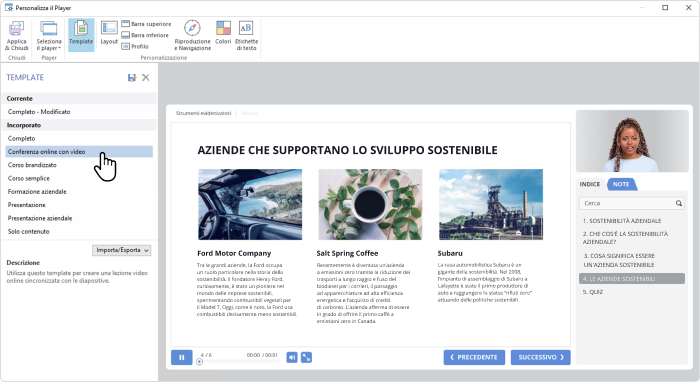The height and width of the screenshot is (382, 700).
Task: Open the Layout ribbon option
Action: point(109,33)
